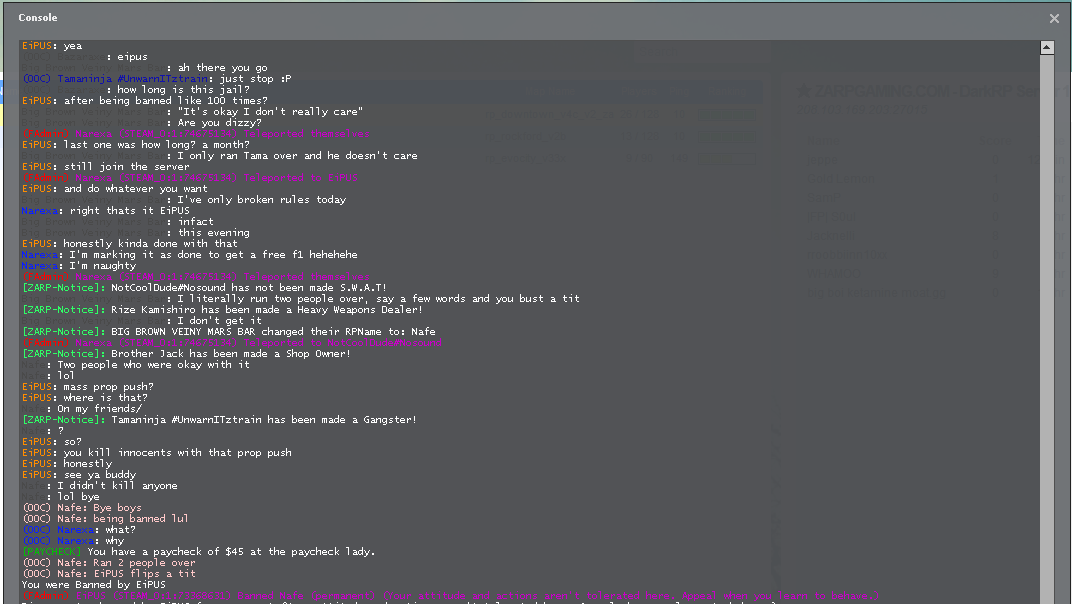This screenshot has width=1072, height=604.
Task: Select 'Narexa: right thats it EiPUS'
Action: [106, 210]
